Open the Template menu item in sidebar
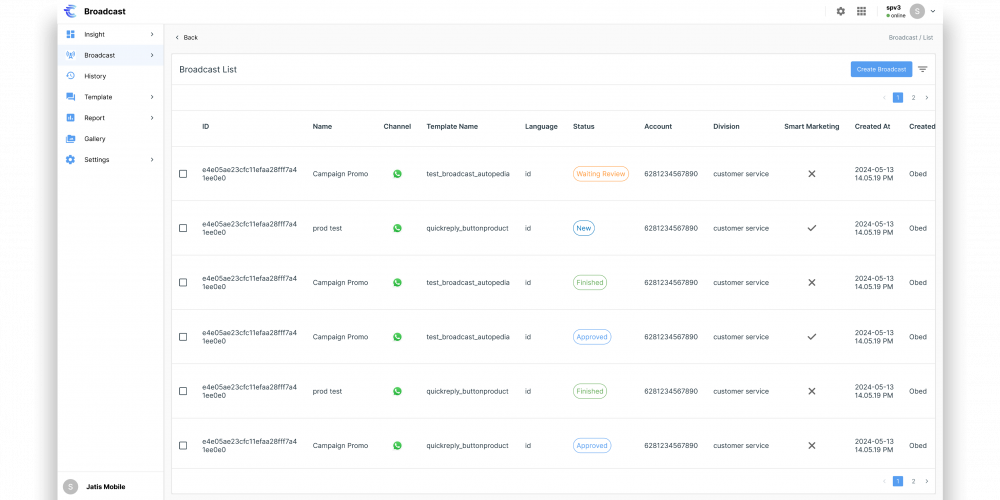The width and height of the screenshot is (1000, 500). tap(98, 97)
